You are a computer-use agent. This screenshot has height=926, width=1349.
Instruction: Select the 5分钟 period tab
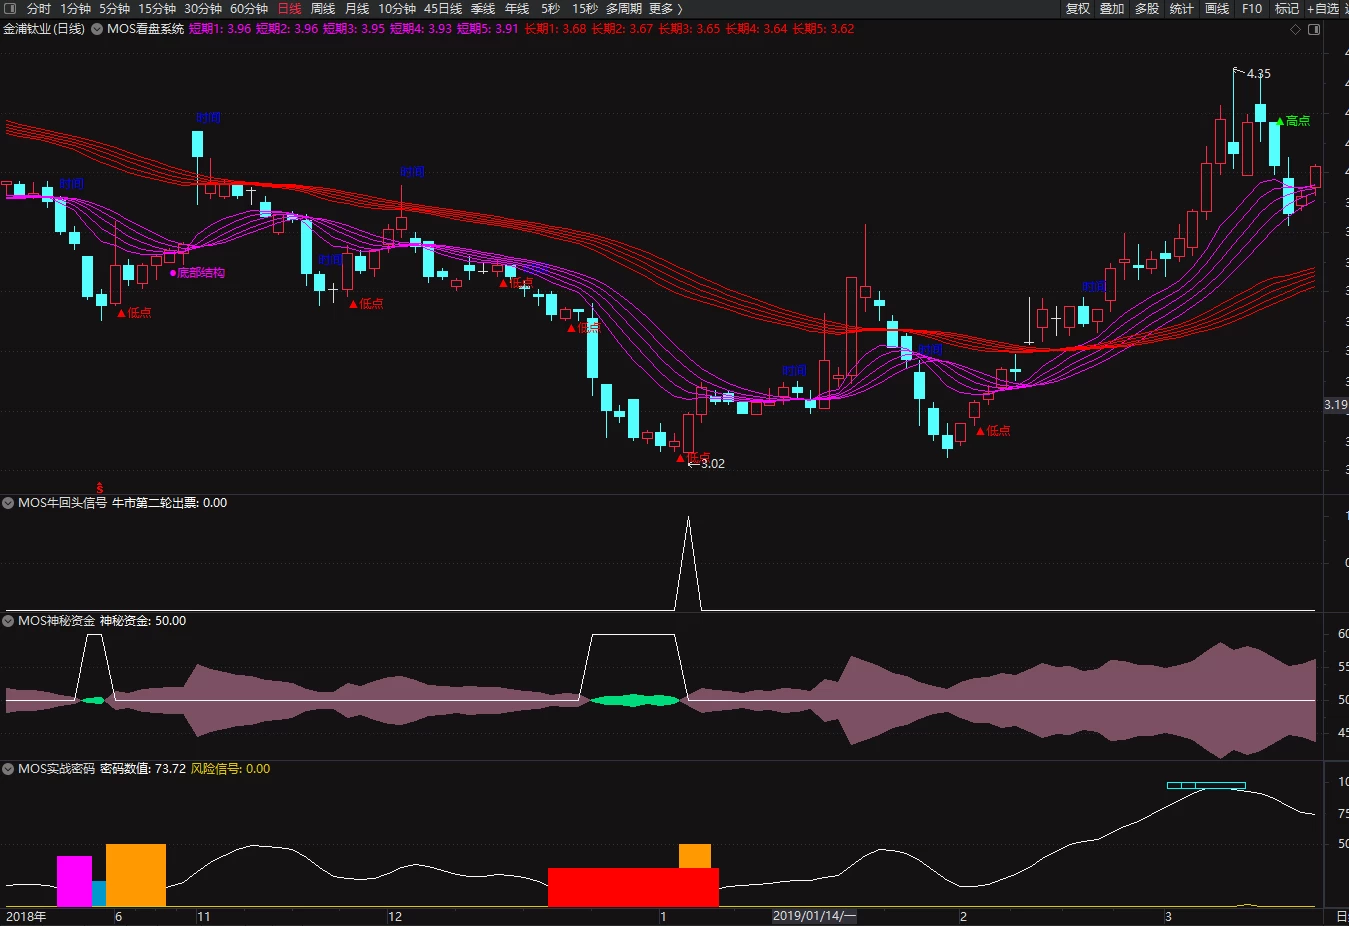point(114,9)
